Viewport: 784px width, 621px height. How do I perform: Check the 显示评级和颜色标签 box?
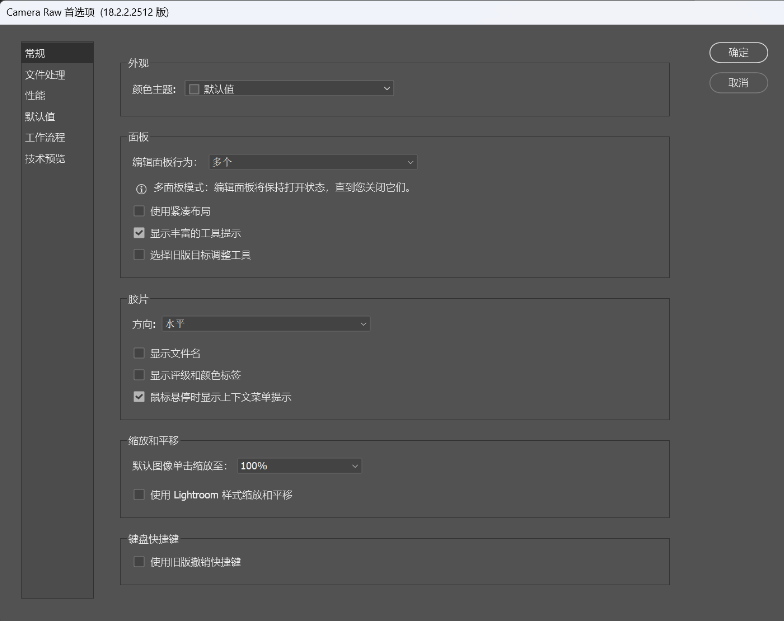[139, 375]
